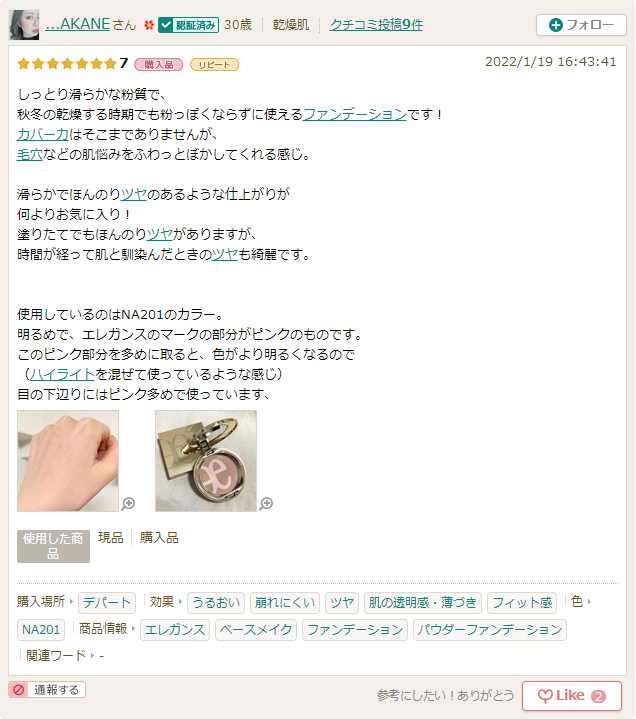636x719 pixels.
Task: Select the NA201 color tag
Action: click(41, 630)
